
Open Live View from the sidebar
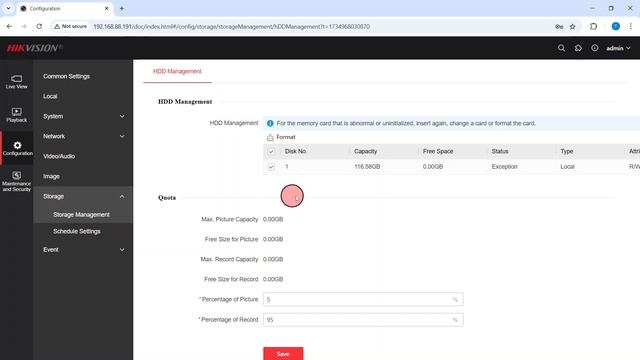click(17, 82)
